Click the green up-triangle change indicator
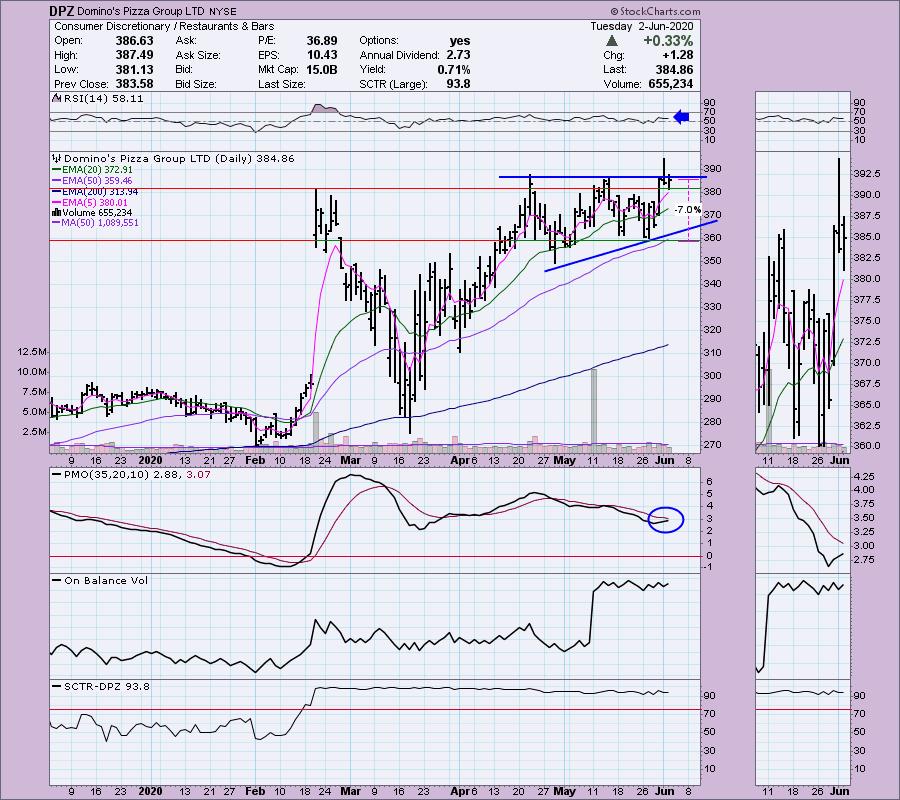This screenshot has width=900, height=800. 612,41
